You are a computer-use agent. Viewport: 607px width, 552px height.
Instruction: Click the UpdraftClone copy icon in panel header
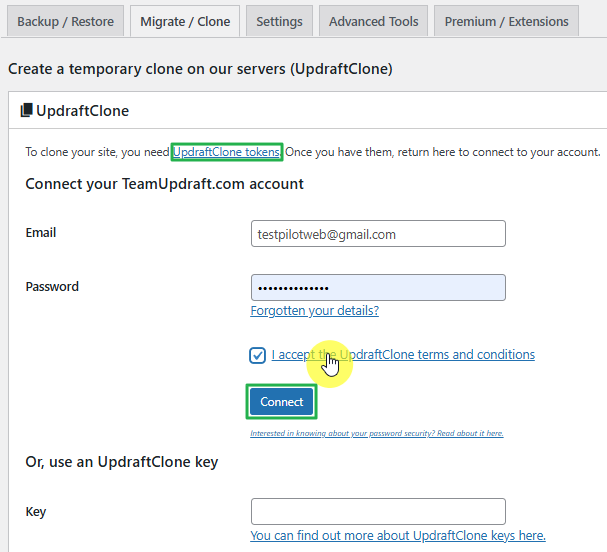tap(26, 111)
